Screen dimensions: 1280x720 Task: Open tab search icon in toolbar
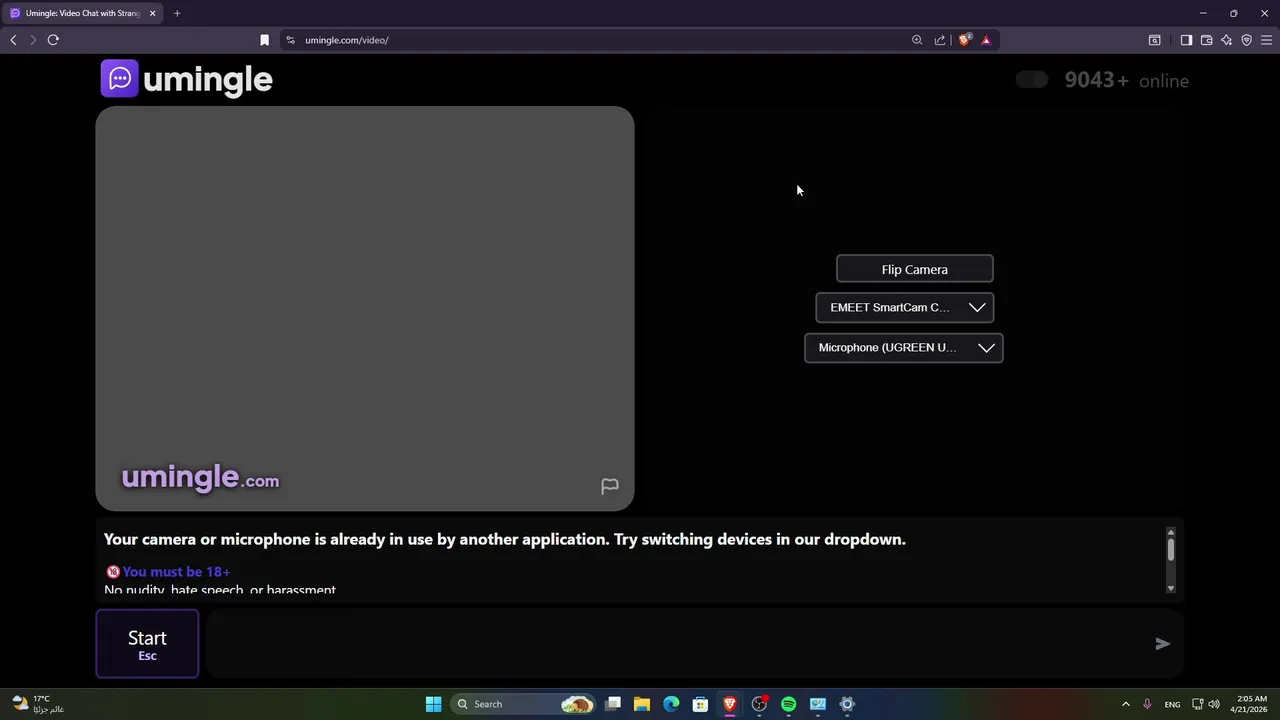[1154, 40]
